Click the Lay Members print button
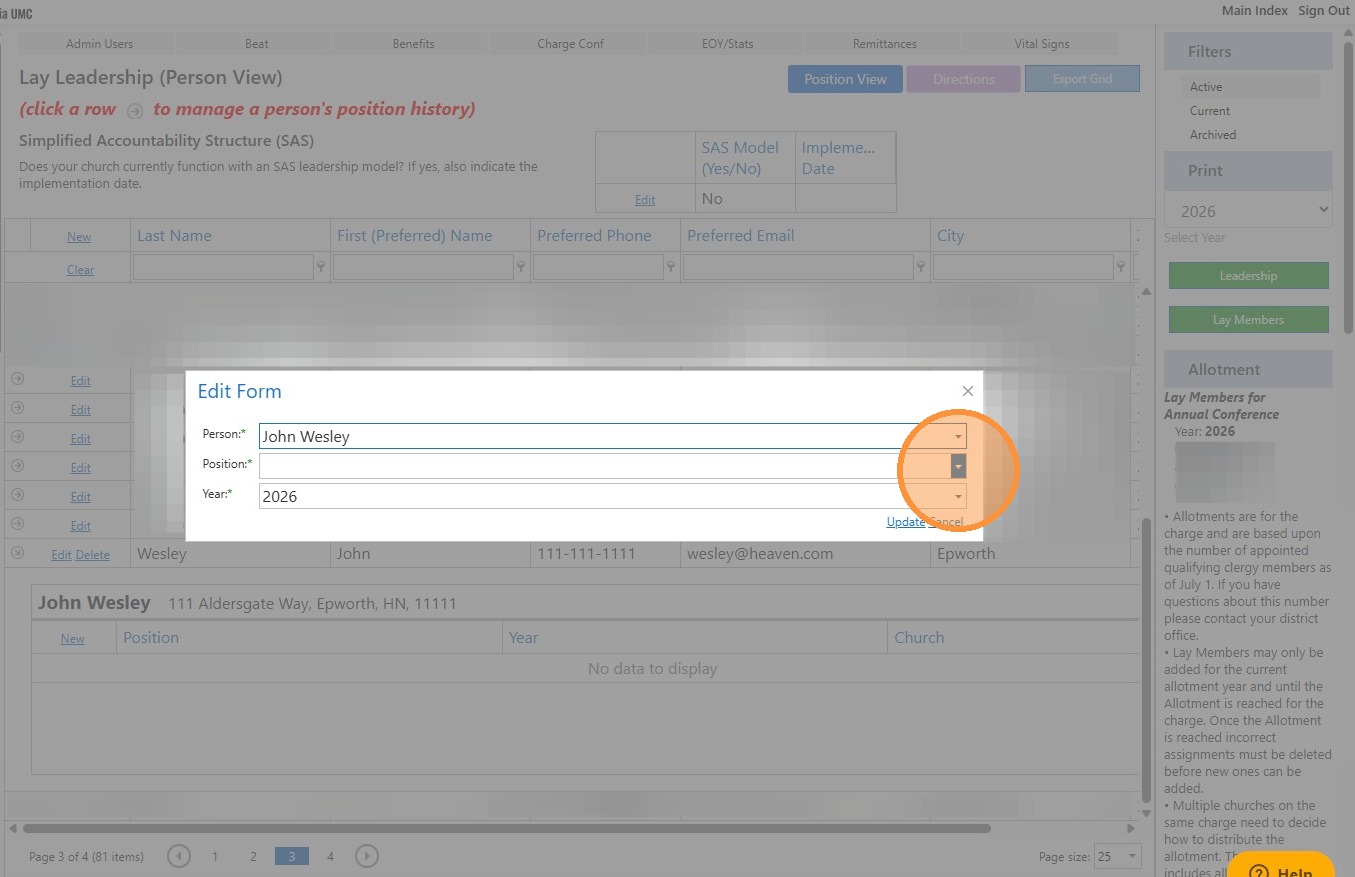The height and width of the screenshot is (877, 1355). [x=1248, y=320]
